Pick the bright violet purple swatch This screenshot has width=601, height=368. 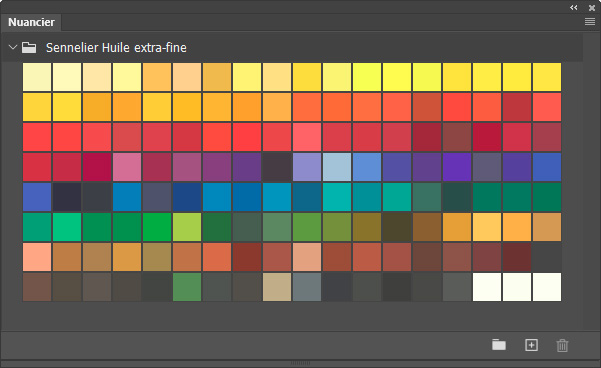pyautogui.click(x=457, y=167)
